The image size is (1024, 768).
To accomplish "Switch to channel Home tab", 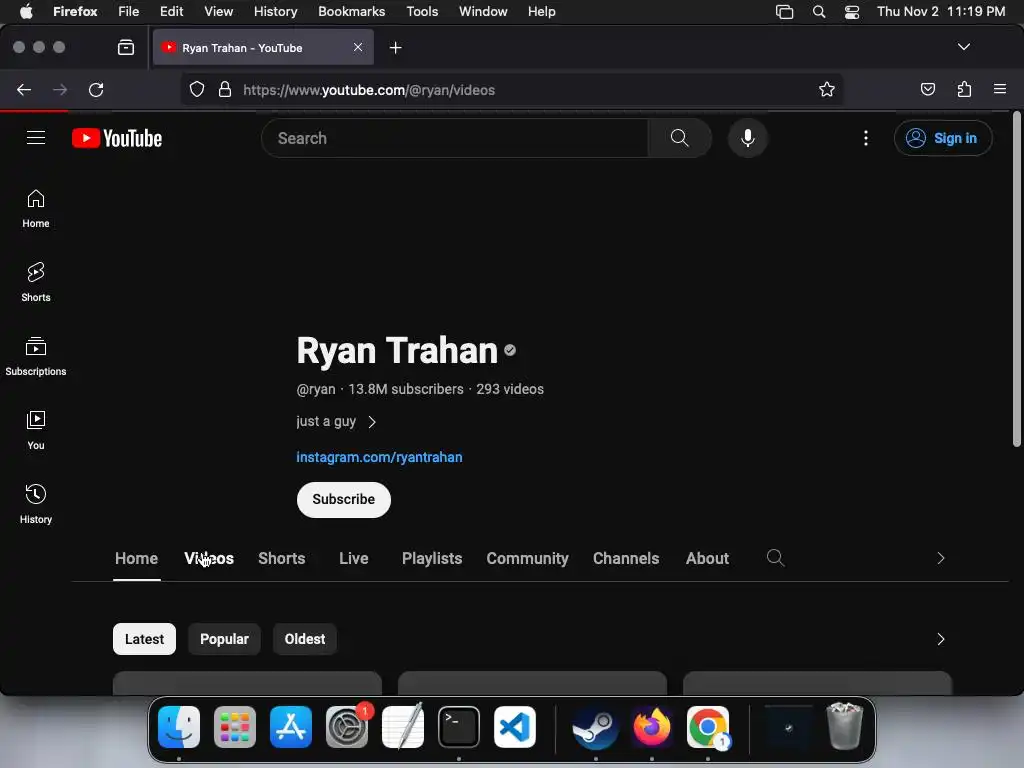I will (136, 558).
